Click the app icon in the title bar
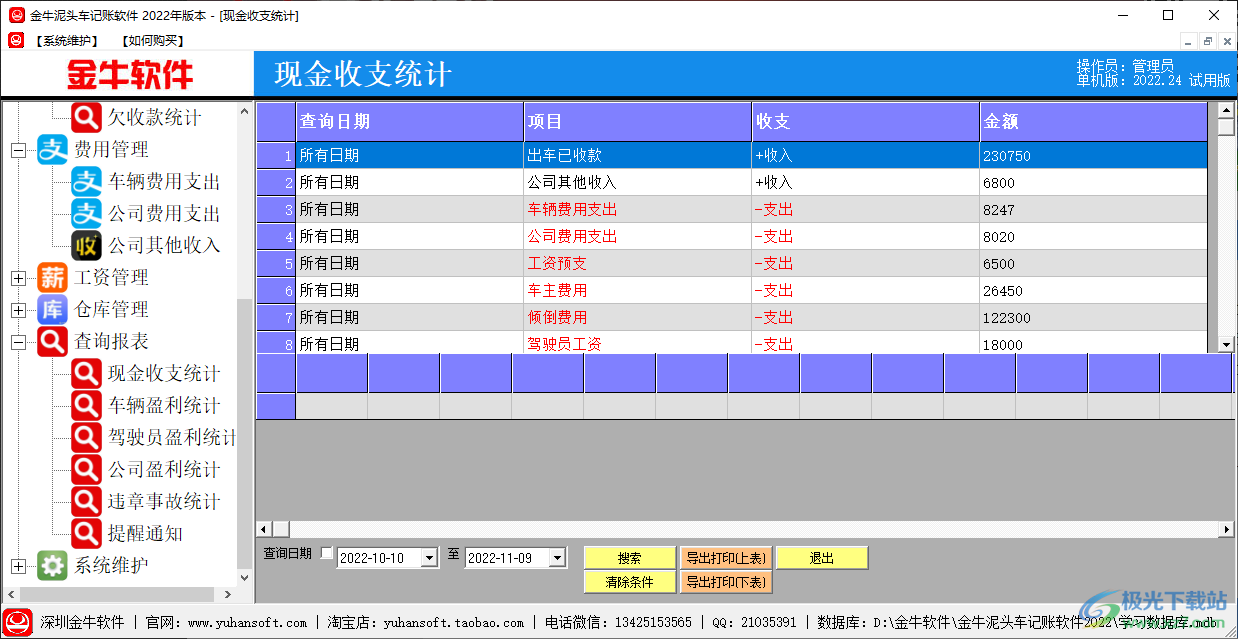1238x639 pixels. coord(16,15)
